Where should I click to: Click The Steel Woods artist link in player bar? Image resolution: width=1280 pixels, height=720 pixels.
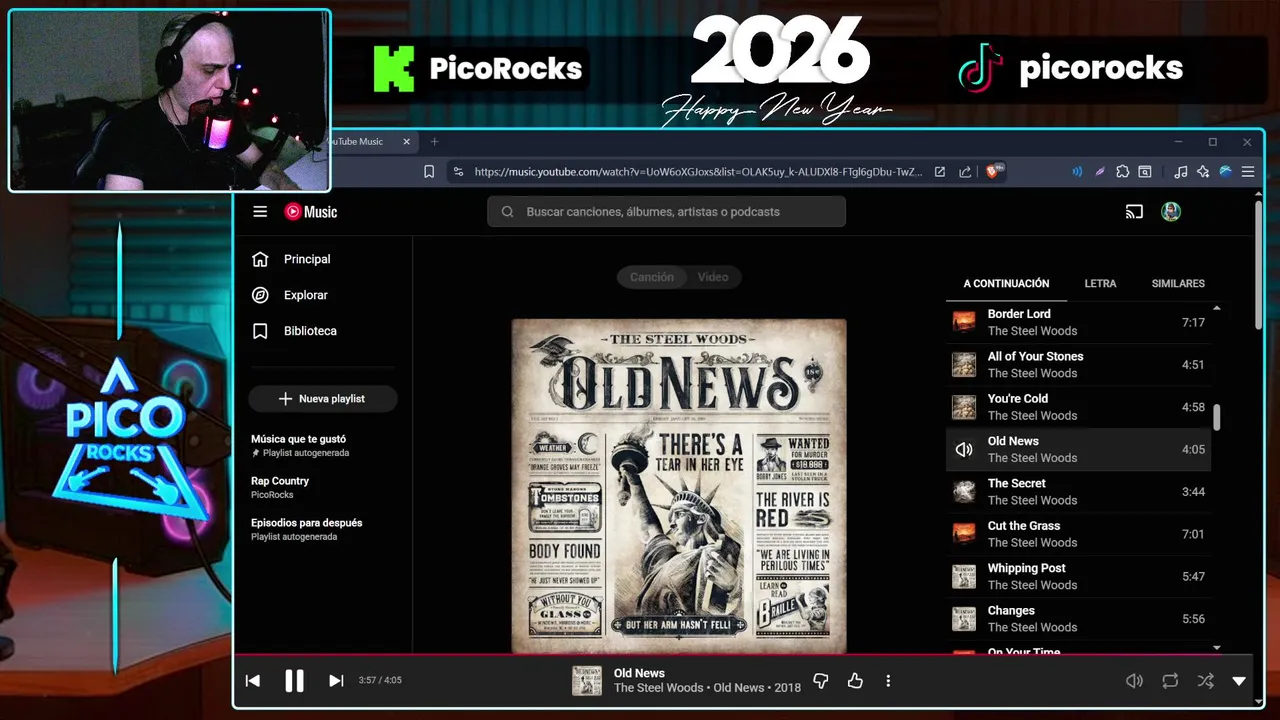click(x=658, y=688)
